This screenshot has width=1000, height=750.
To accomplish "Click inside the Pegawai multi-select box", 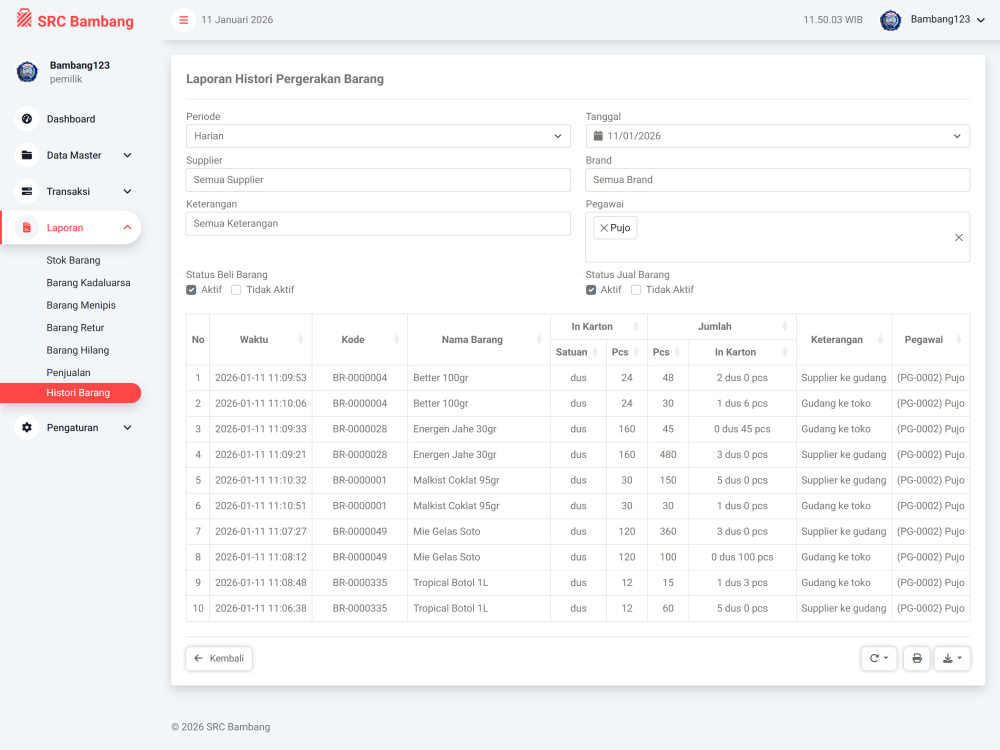I will pos(777,237).
